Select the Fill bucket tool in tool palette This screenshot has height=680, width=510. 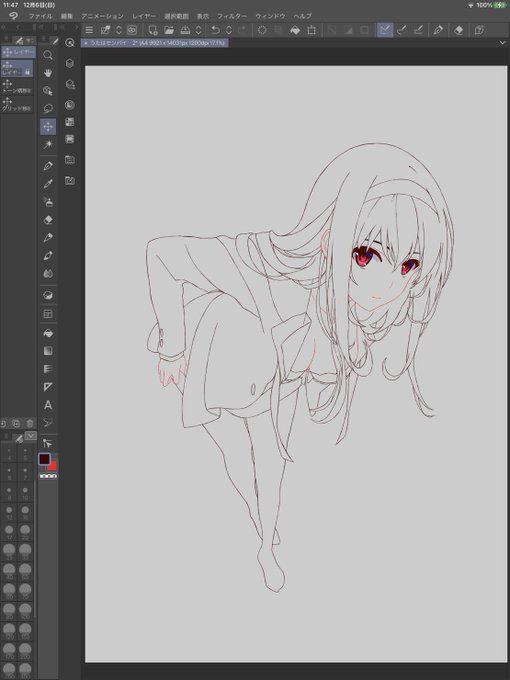pyautogui.click(x=48, y=333)
